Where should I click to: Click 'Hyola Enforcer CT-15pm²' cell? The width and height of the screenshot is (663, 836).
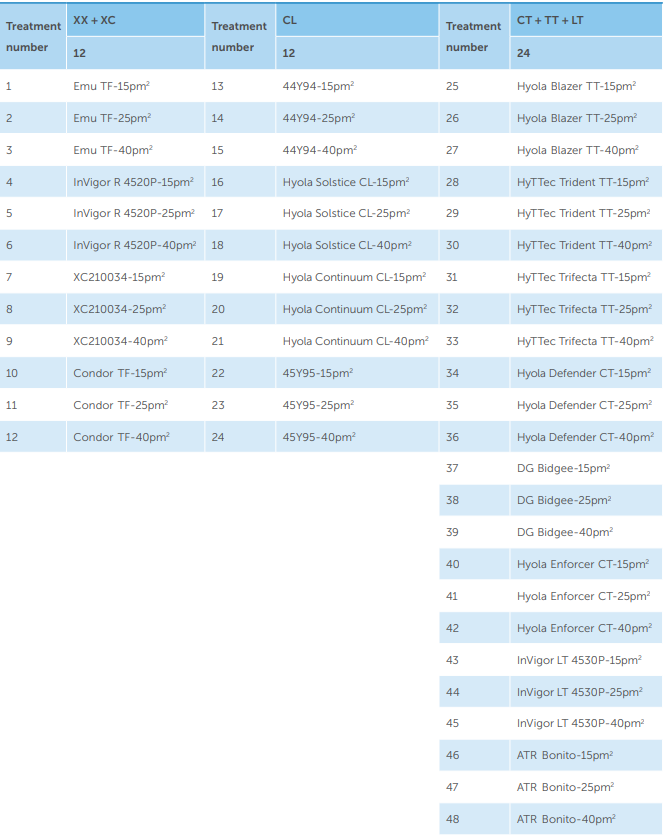point(586,564)
